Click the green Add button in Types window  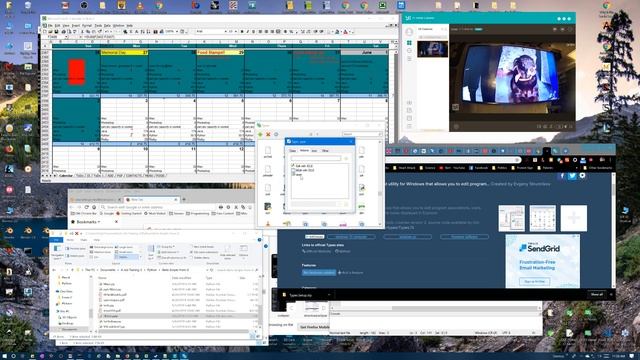pyautogui.click(x=260, y=134)
